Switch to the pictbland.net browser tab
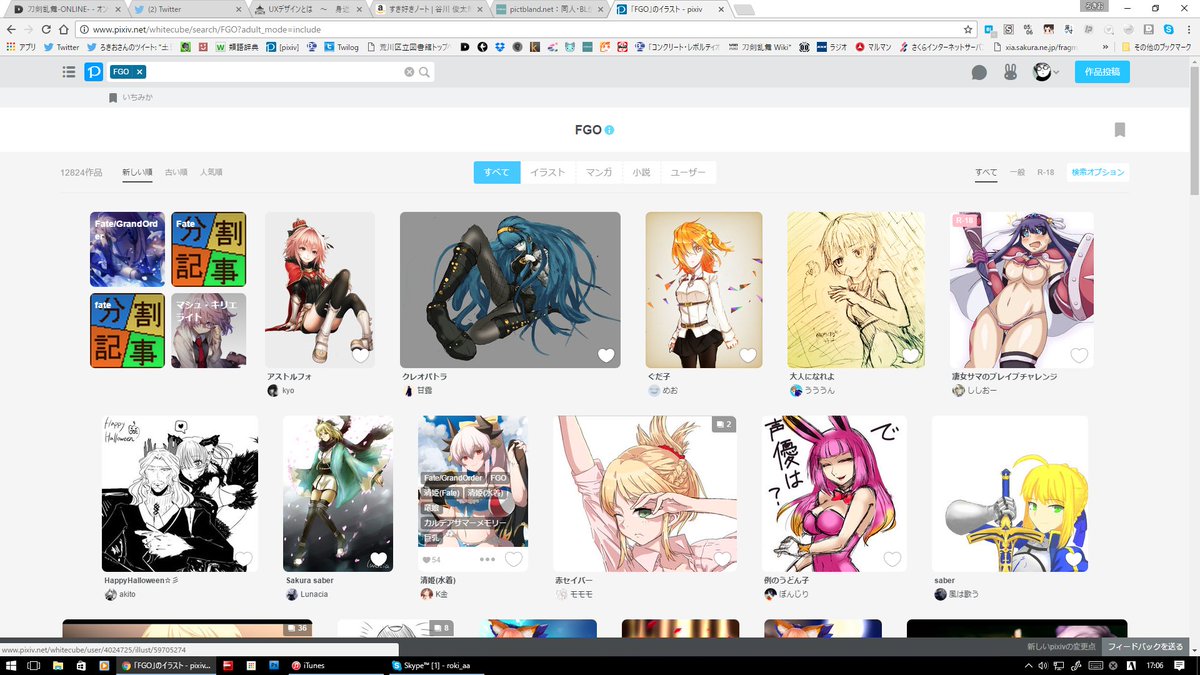 [550, 9]
